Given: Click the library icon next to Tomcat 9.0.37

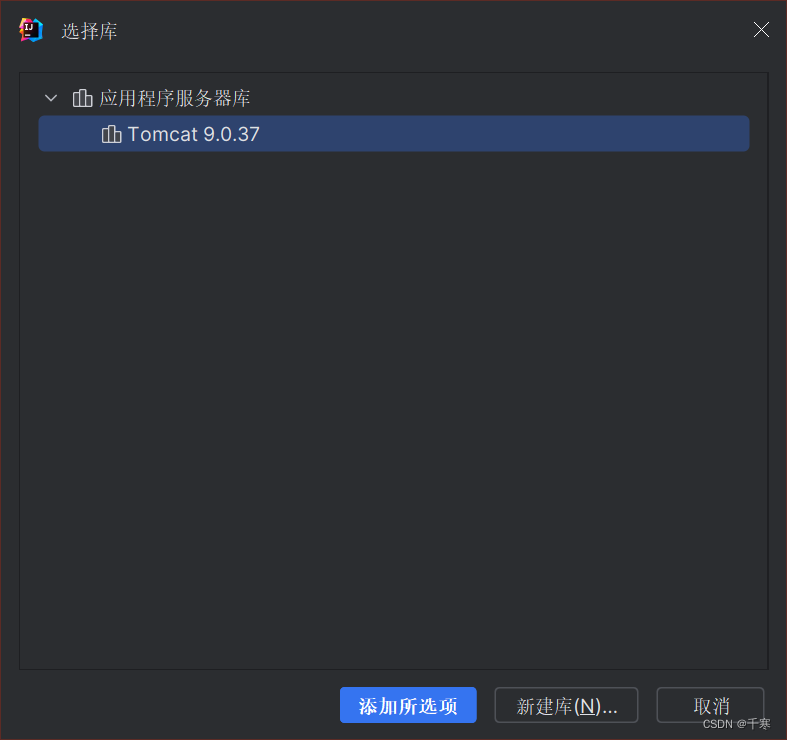Looking at the screenshot, I should tap(111, 134).
